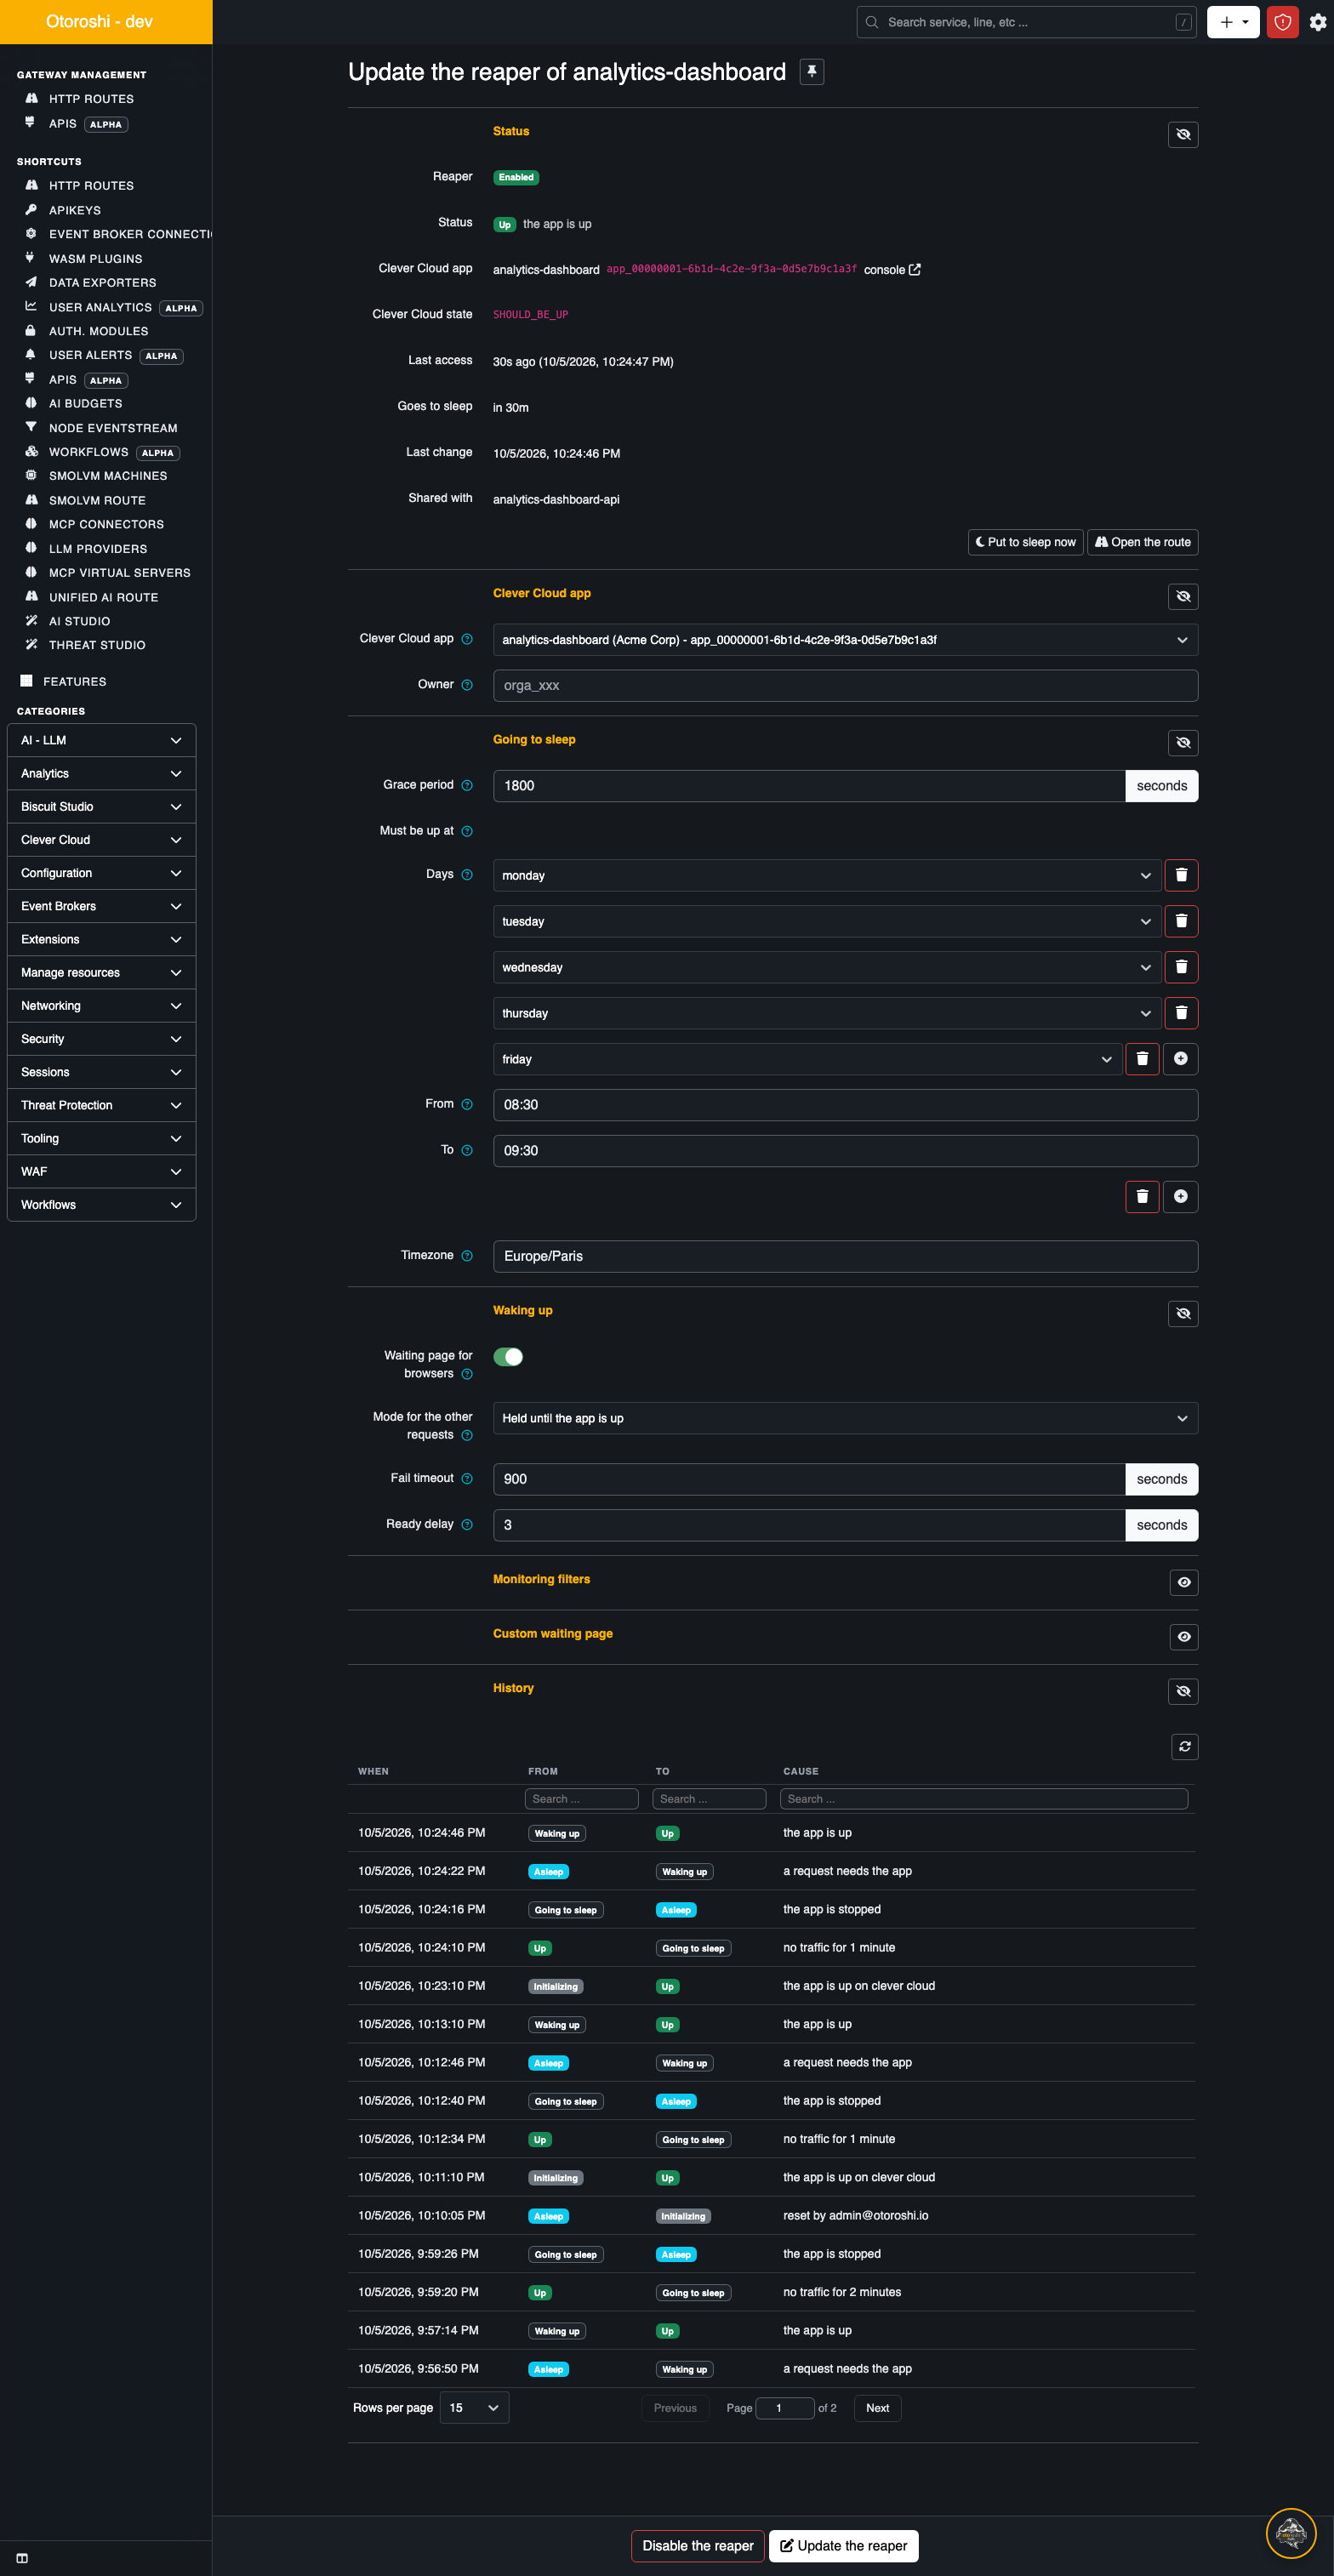This screenshot has width=1334, height=2576.
Task: Open Threat Studio shortcut
Action: (x=97, y=645)
